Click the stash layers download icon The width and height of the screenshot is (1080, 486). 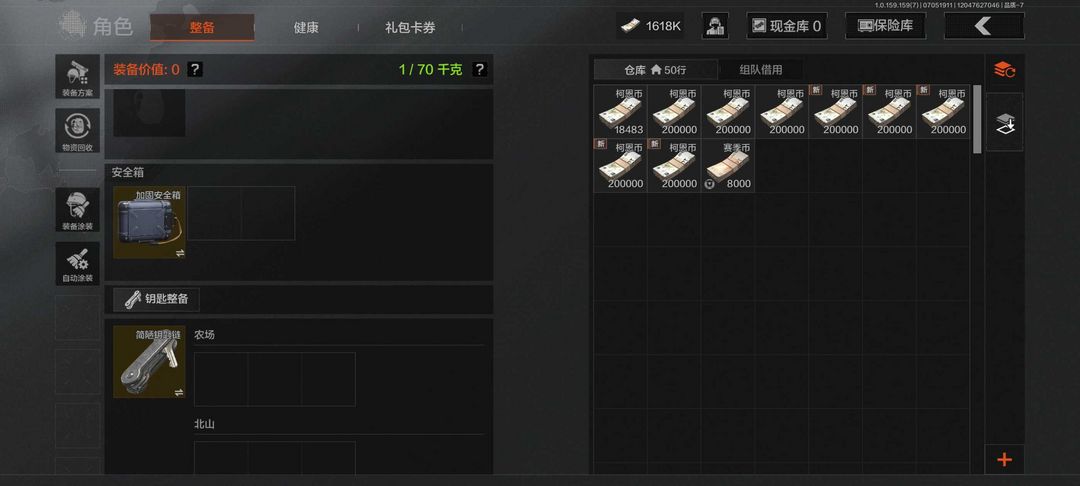click(1004, 123)
